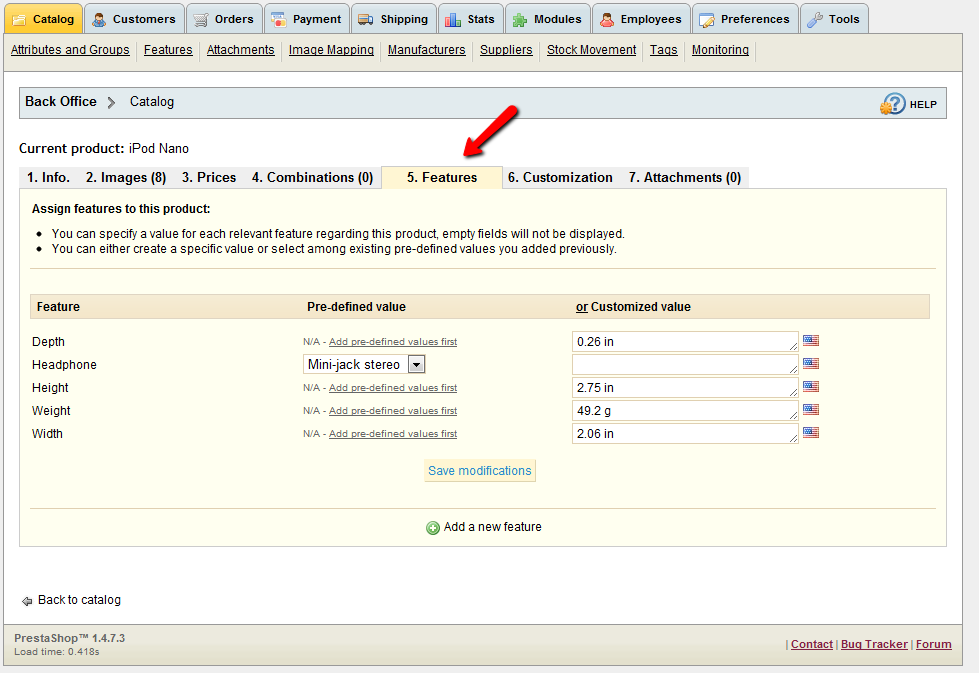
Task: Click the Width customized value field
Action: [685, 434]
